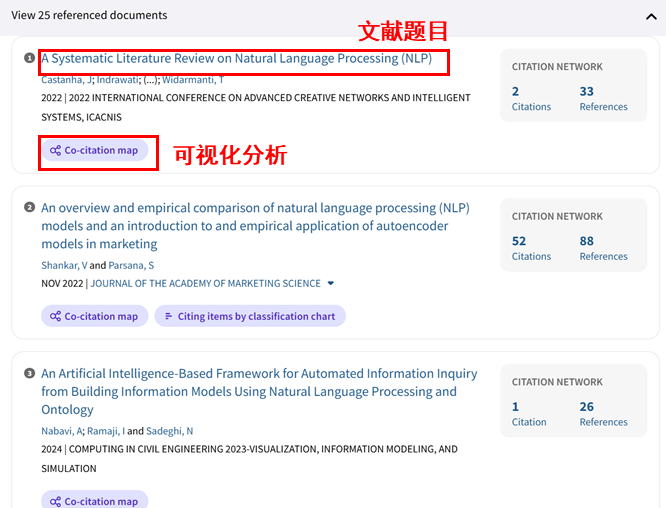View 88 References of second document

(x=603, y=248)
